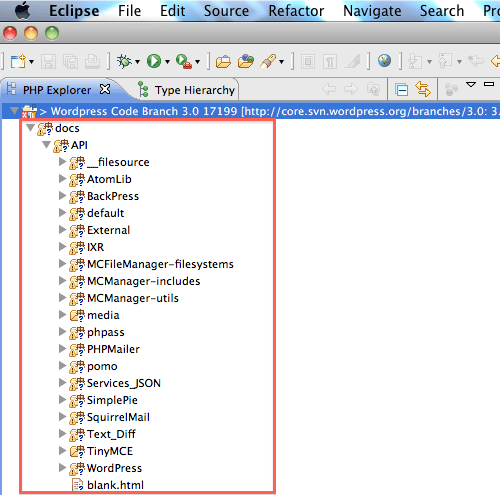Click the Next Annotation icon
This screenshot has height=495, width=500.
tap(415, 61)
